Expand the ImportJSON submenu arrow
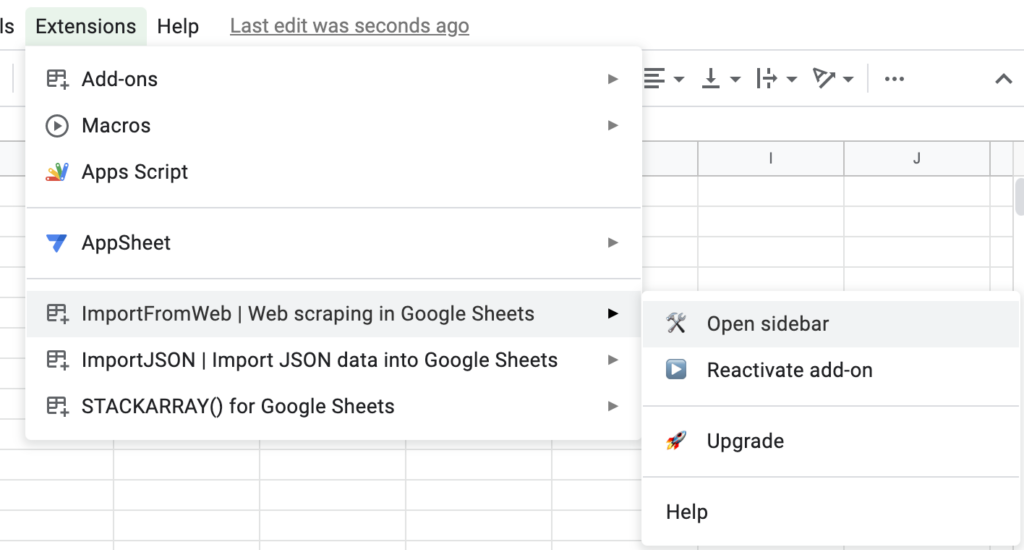 tap(613, 360)
